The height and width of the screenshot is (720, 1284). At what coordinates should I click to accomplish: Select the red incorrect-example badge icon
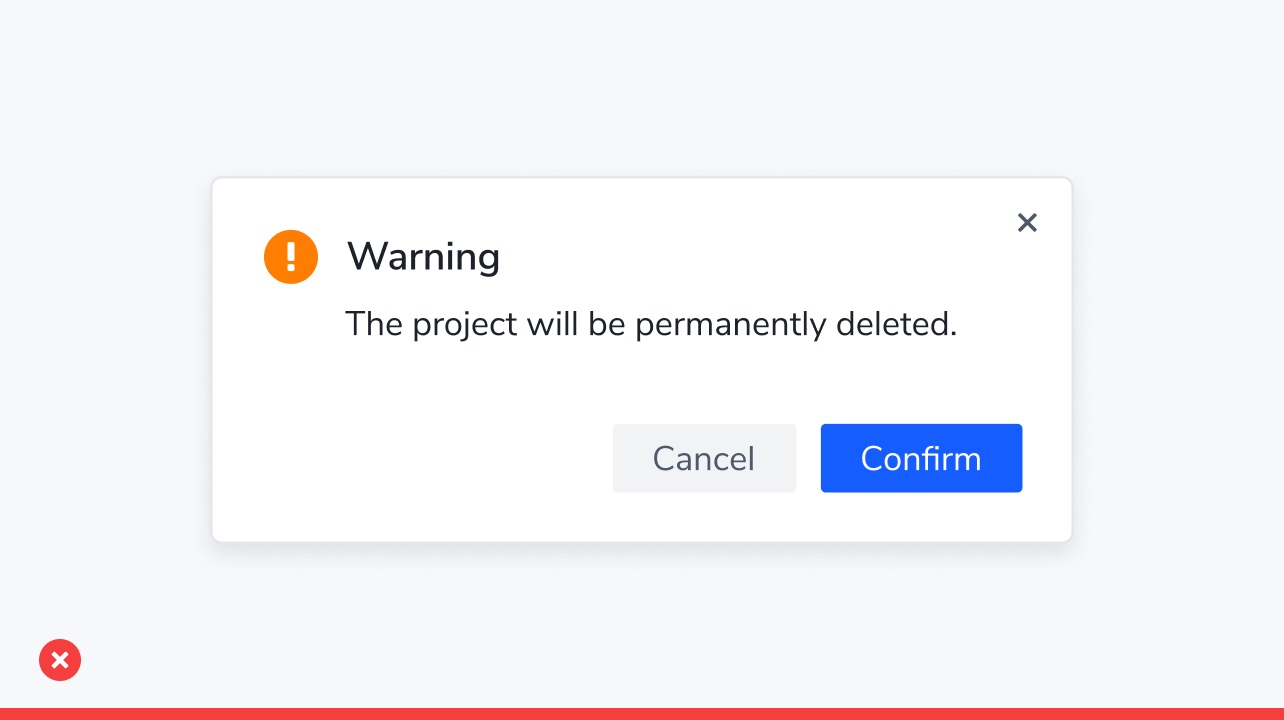click(60, 660)
